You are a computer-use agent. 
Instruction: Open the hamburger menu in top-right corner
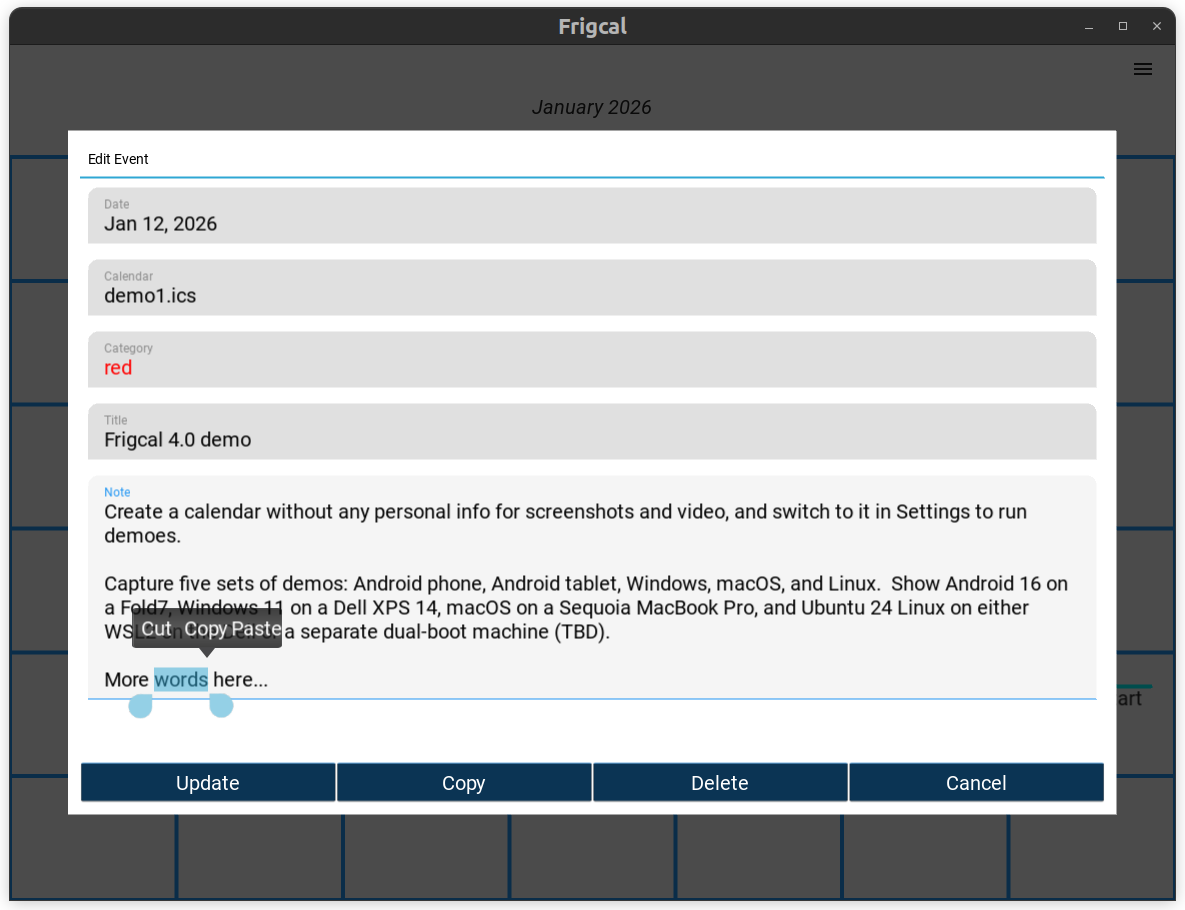(x=1142, y=69)
